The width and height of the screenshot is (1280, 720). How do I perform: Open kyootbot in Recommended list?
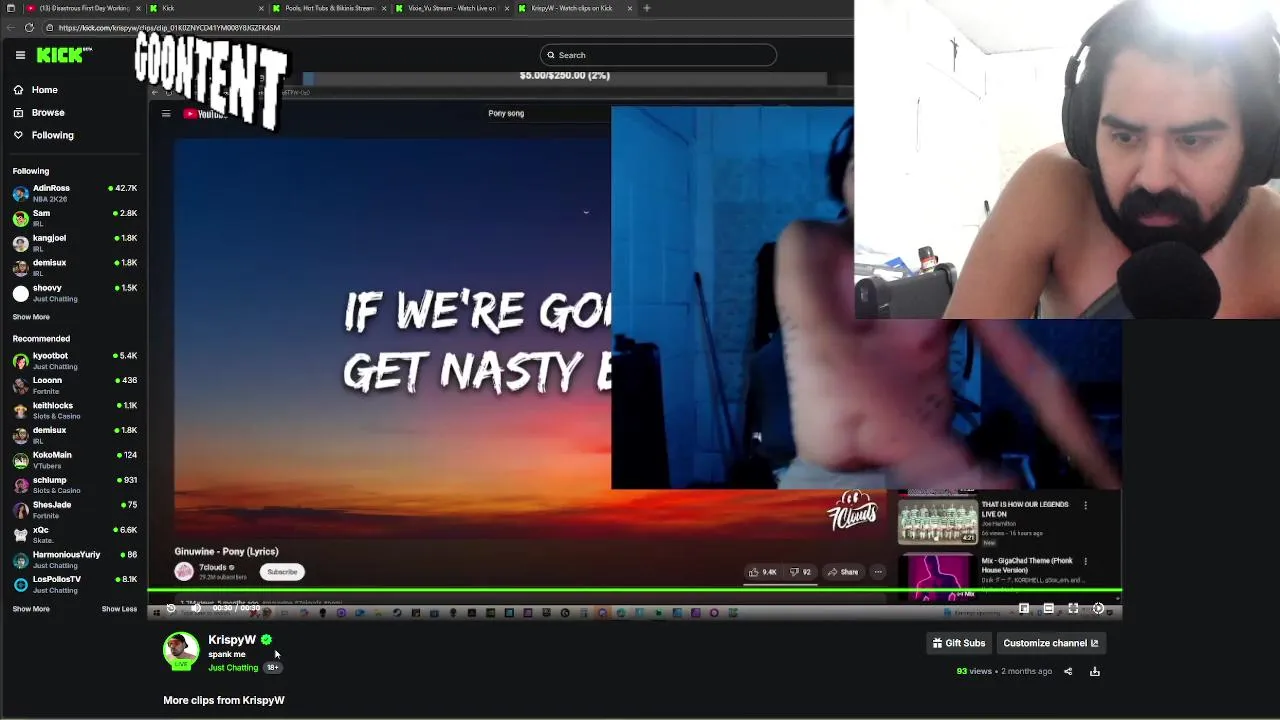(75, 361)
